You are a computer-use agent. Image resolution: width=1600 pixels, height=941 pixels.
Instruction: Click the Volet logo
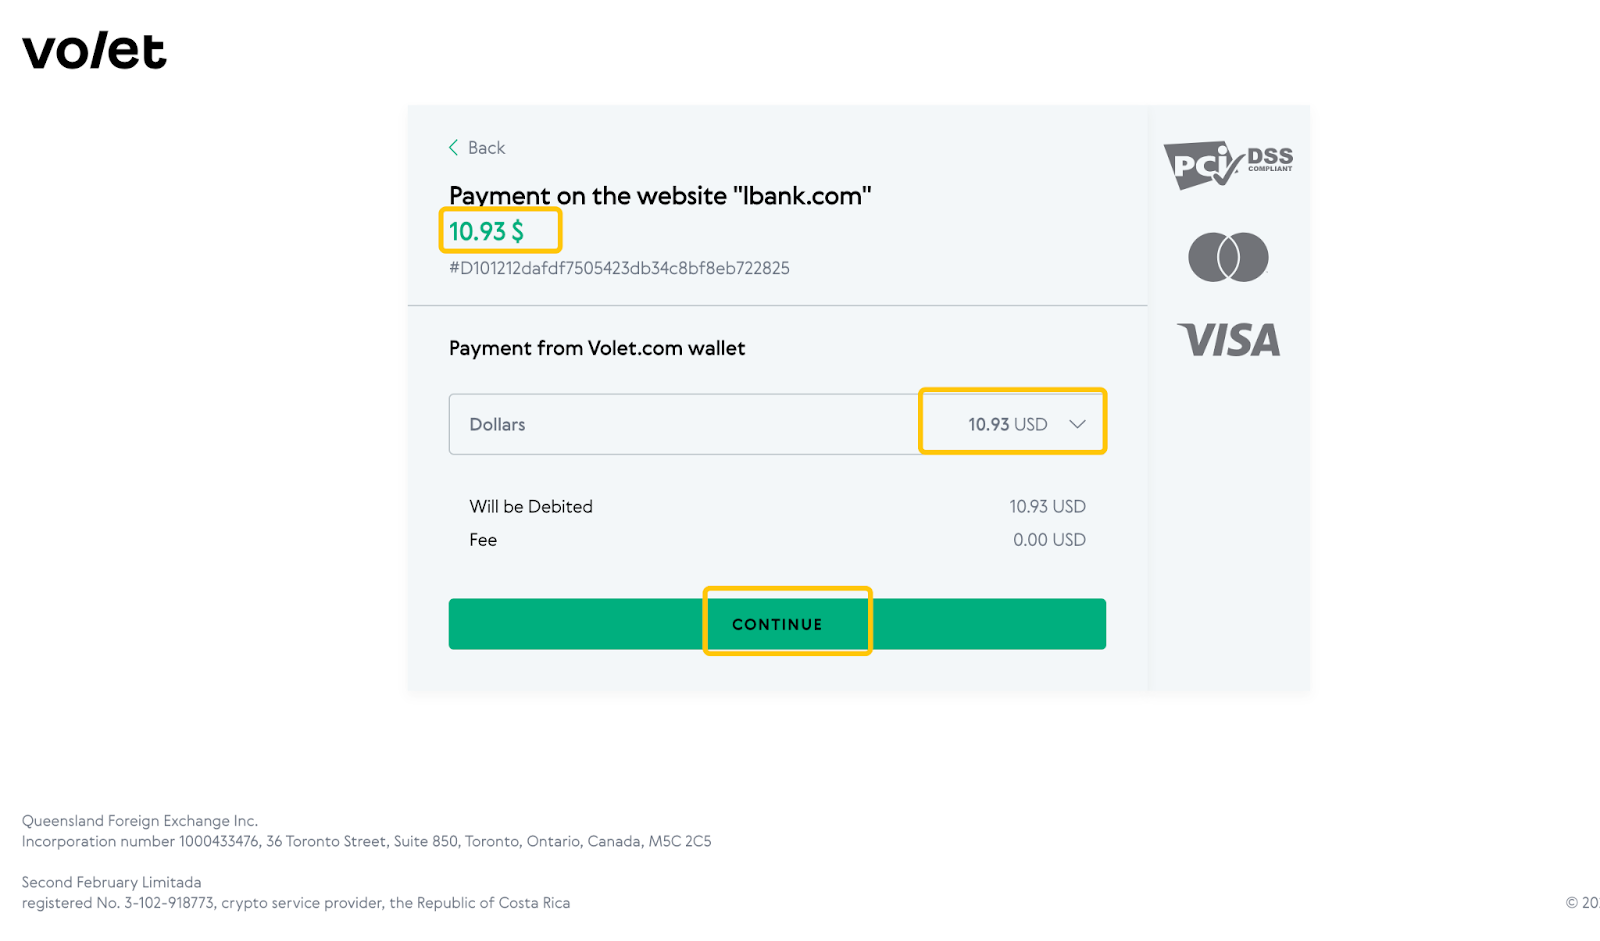(x=94, y=51)
